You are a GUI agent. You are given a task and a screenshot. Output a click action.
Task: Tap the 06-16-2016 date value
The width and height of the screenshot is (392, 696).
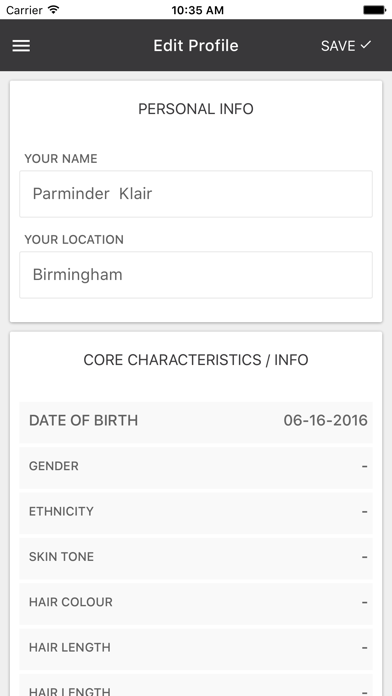[325, 420]
